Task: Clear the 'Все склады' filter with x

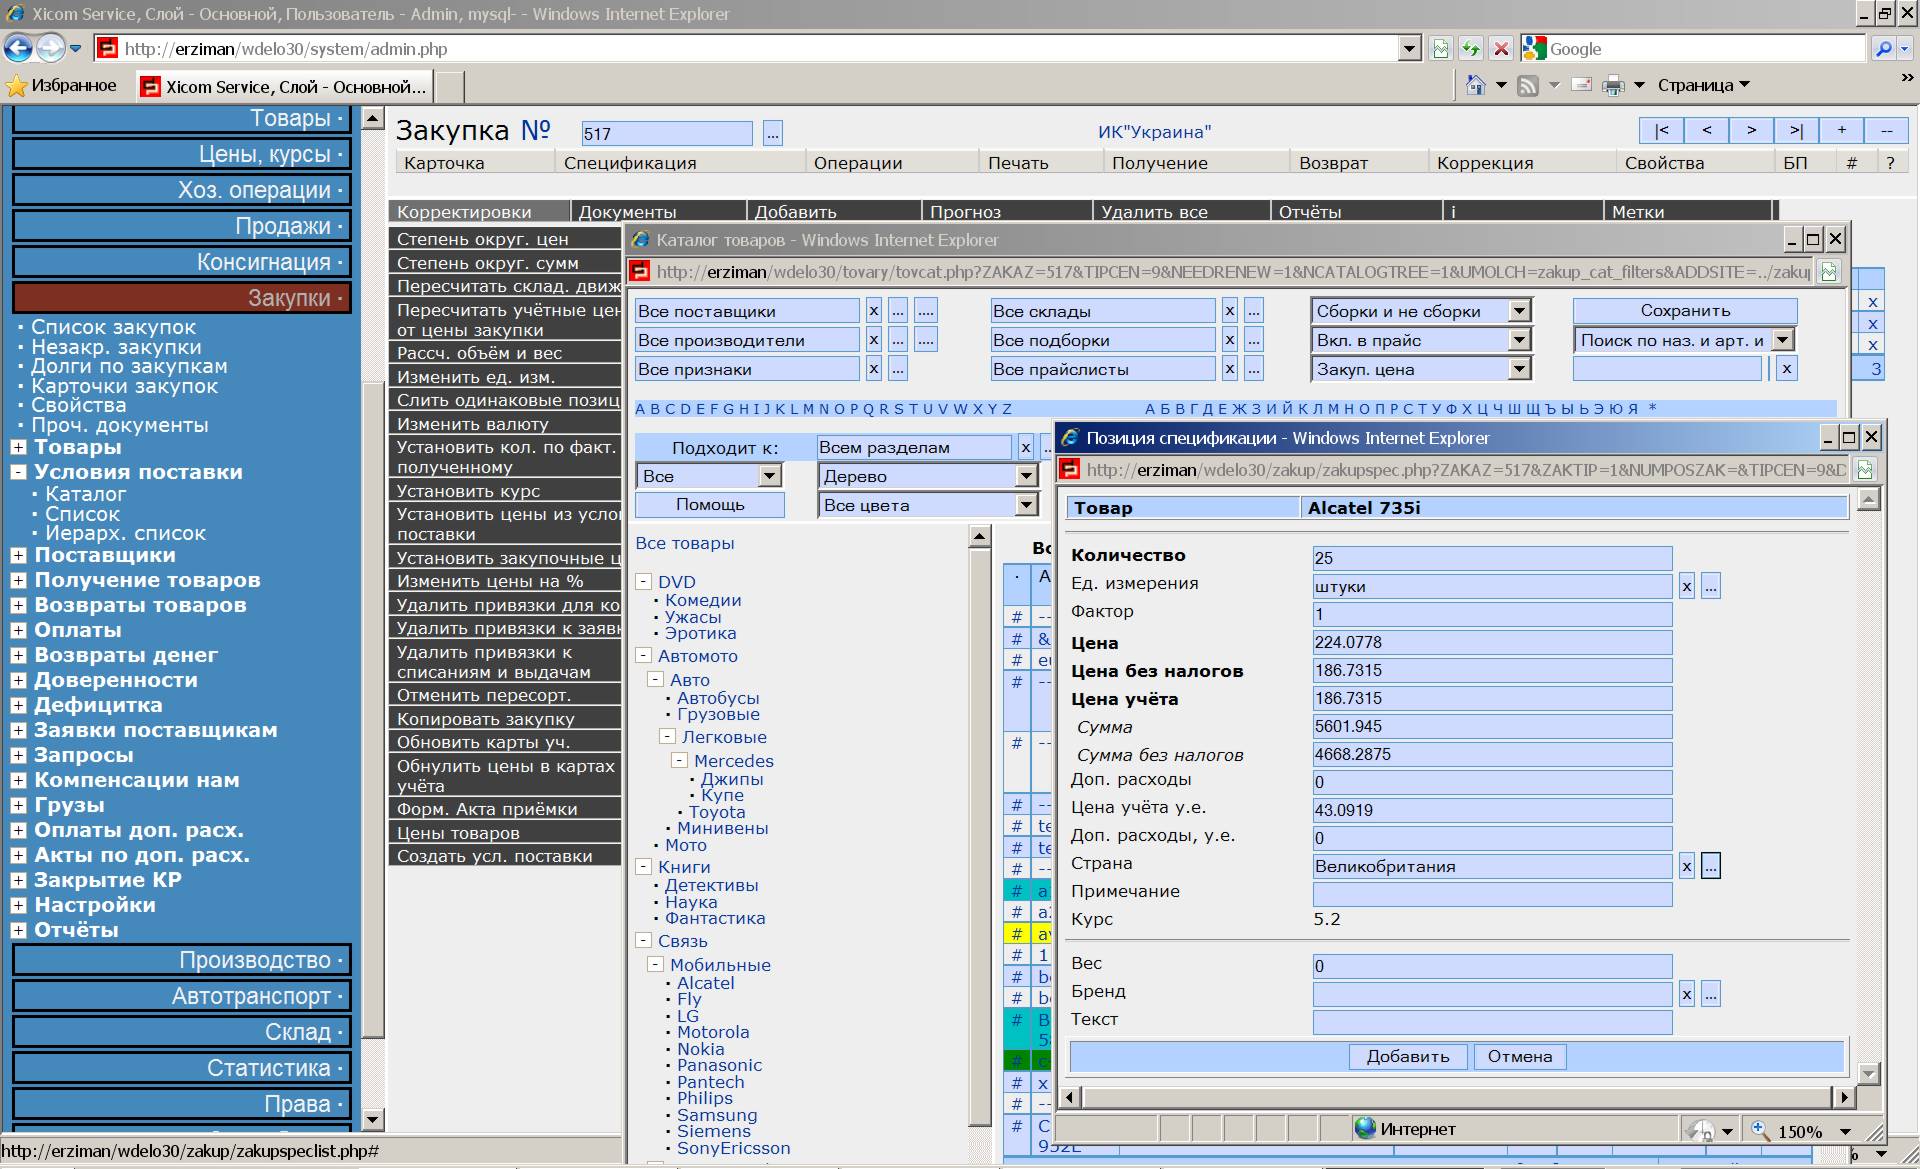Action: 1229,311
